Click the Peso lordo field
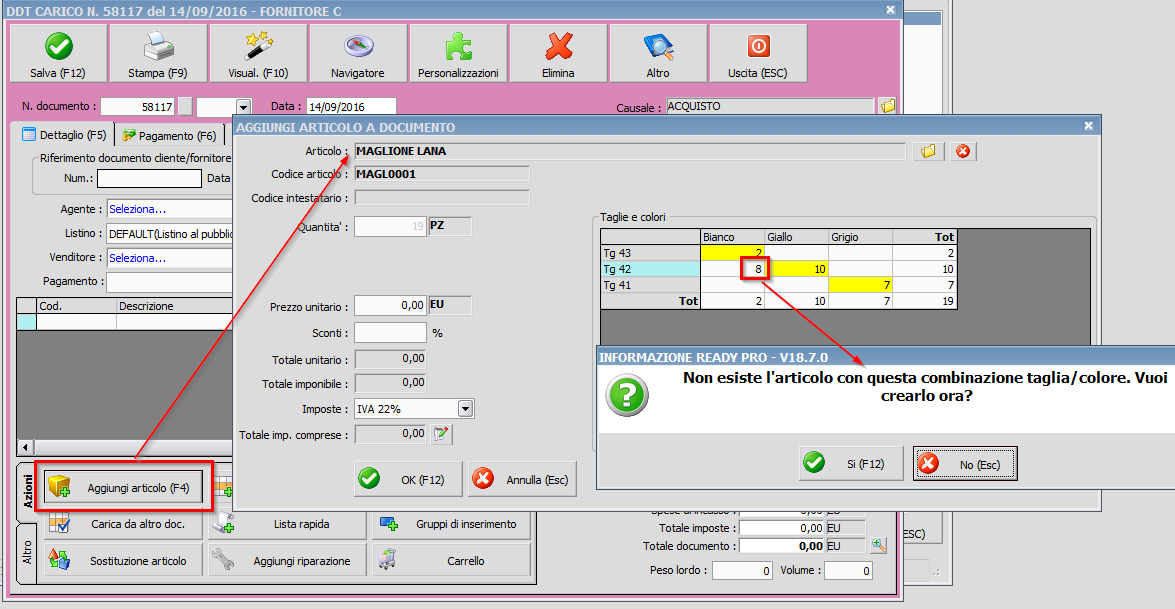 pyautogui.click(x=742, y=571)
